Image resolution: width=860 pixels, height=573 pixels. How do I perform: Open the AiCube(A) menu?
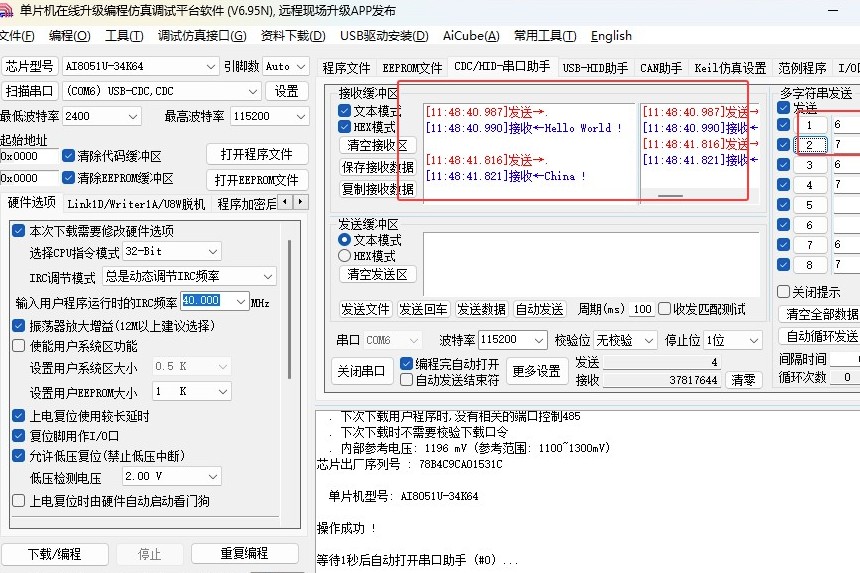click(471, 36)
